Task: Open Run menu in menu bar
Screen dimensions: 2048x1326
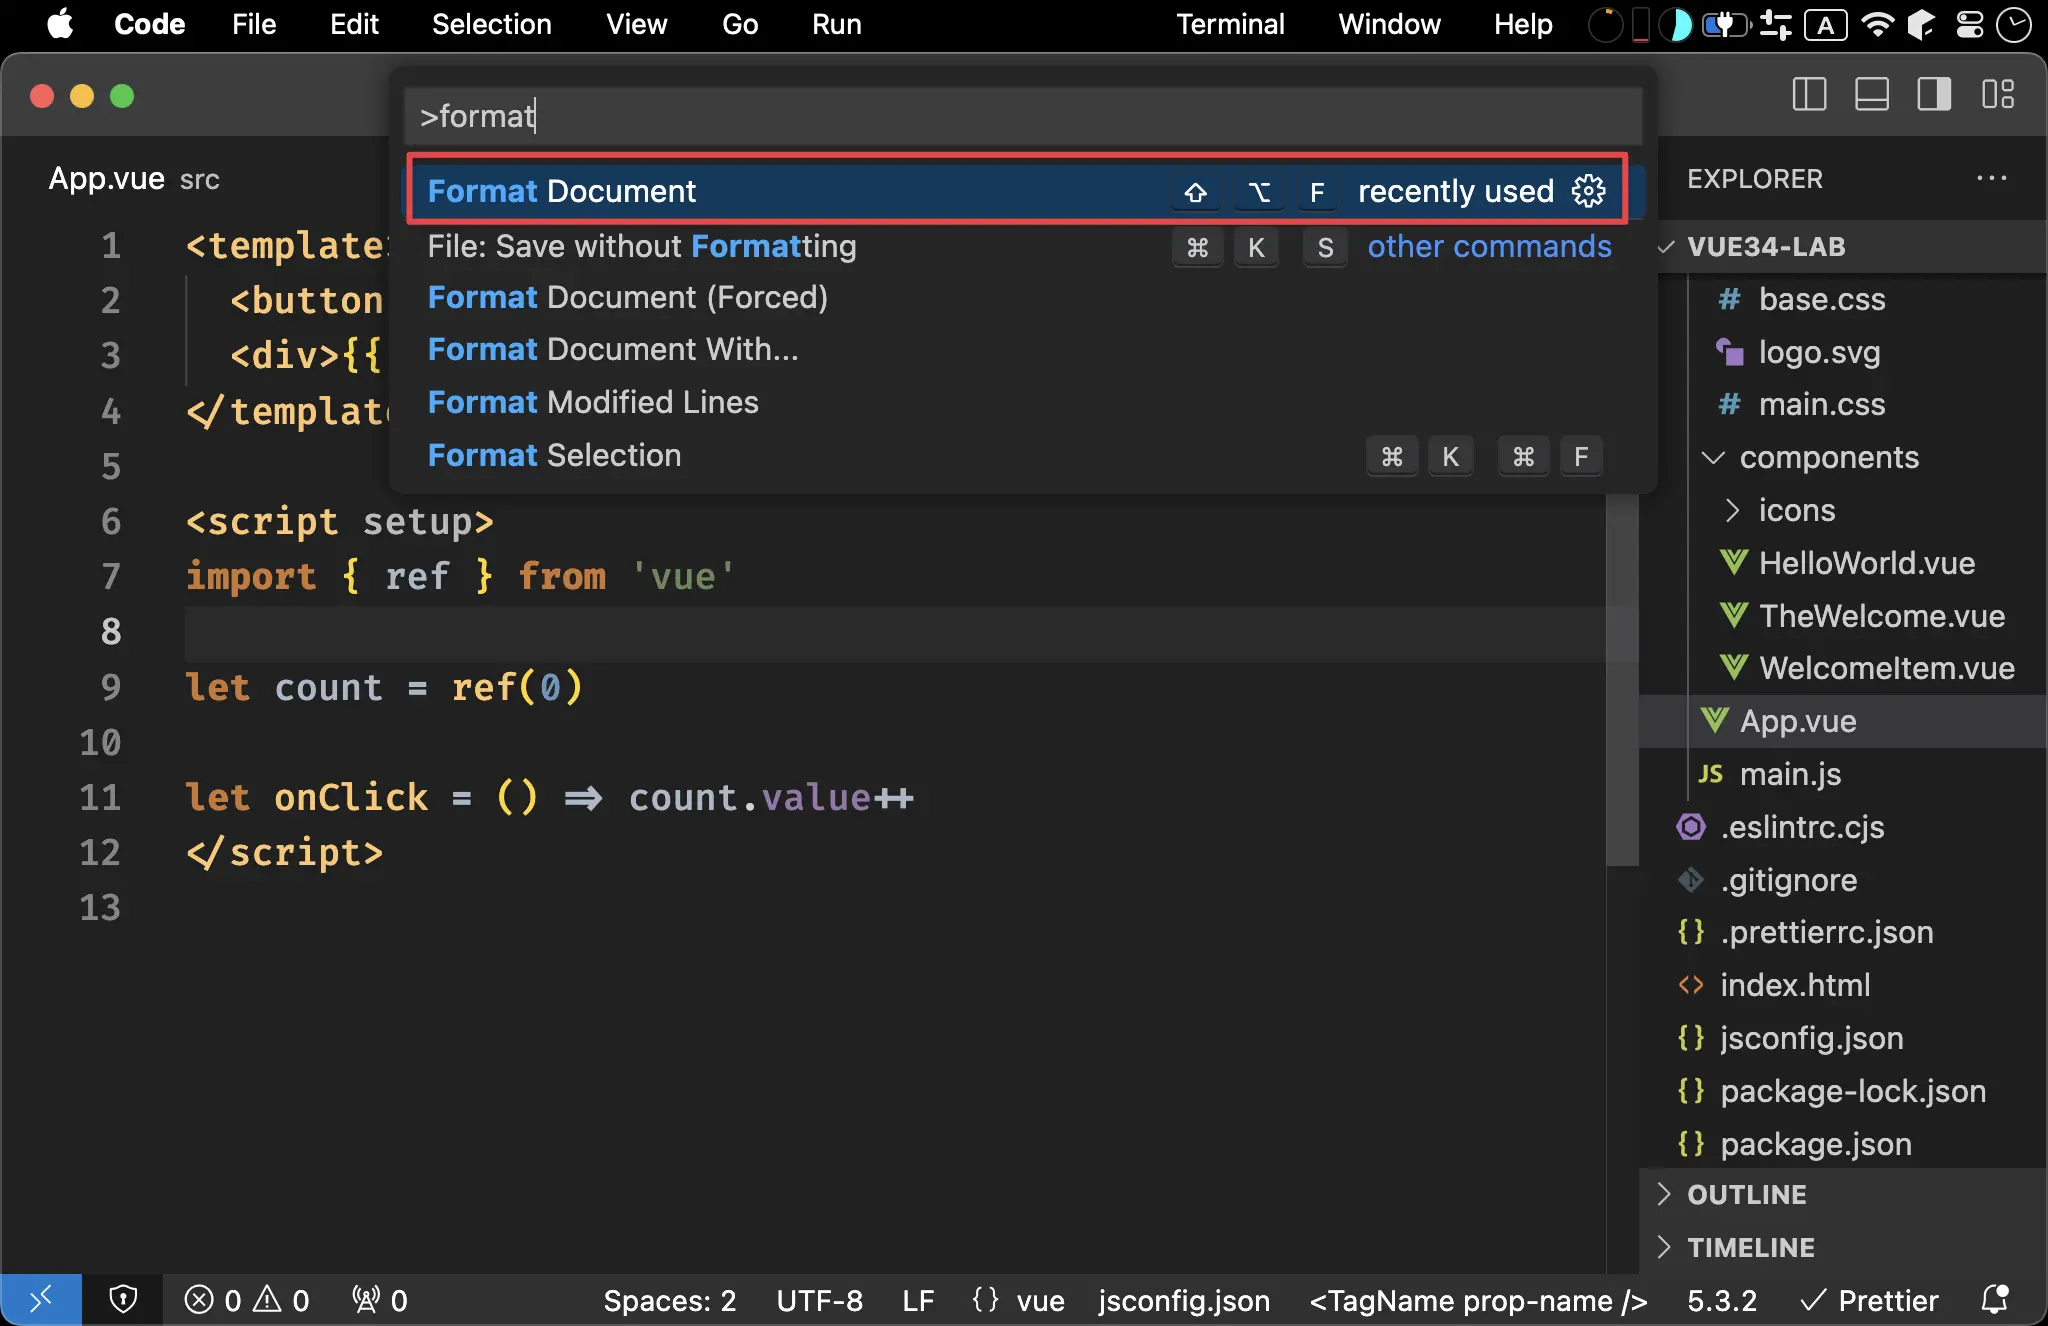Action: (x=836, y=24)
